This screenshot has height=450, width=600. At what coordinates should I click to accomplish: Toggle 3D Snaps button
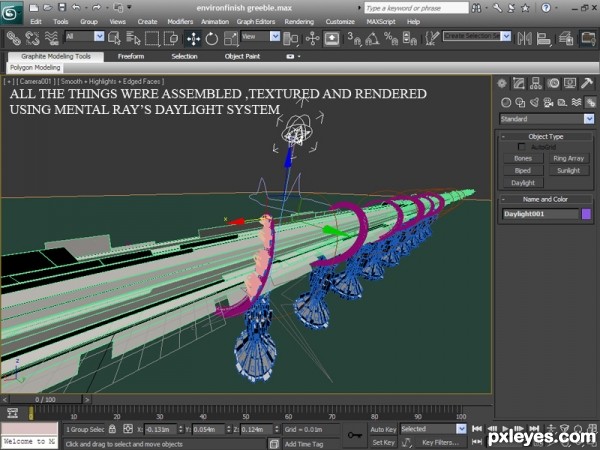(354, 39)
